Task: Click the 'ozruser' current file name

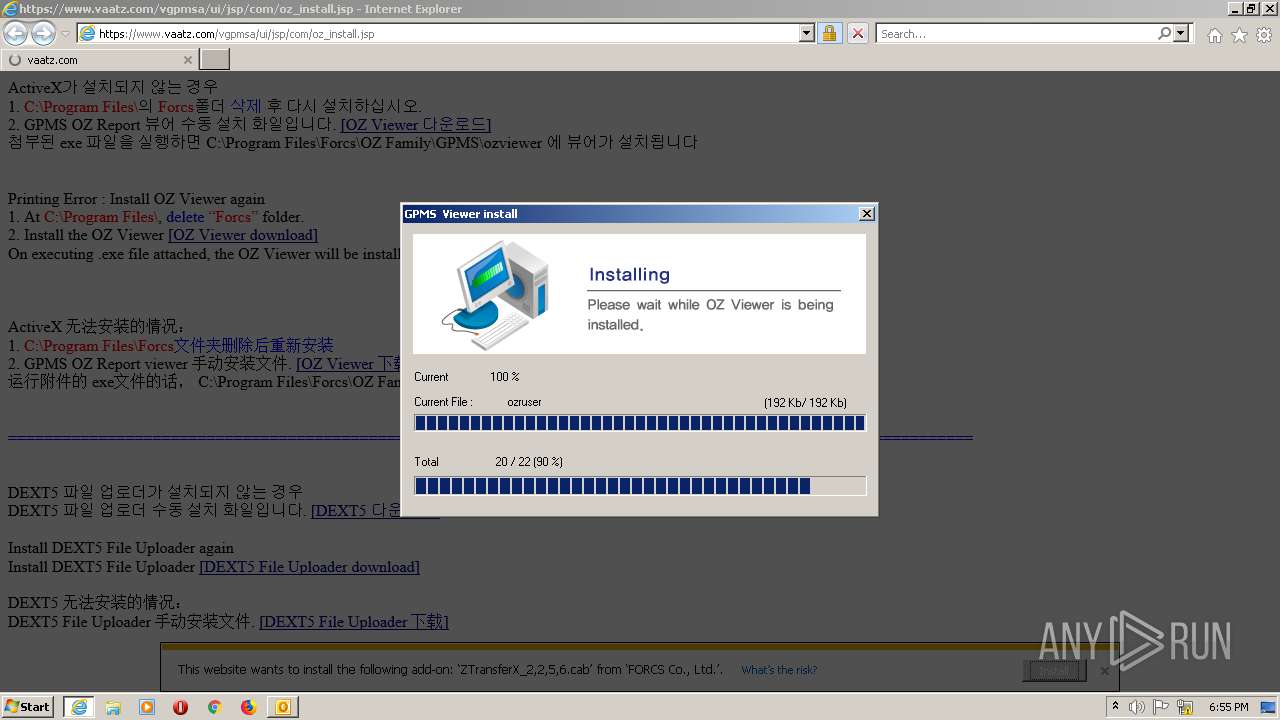Action: (x=524, y=402)
